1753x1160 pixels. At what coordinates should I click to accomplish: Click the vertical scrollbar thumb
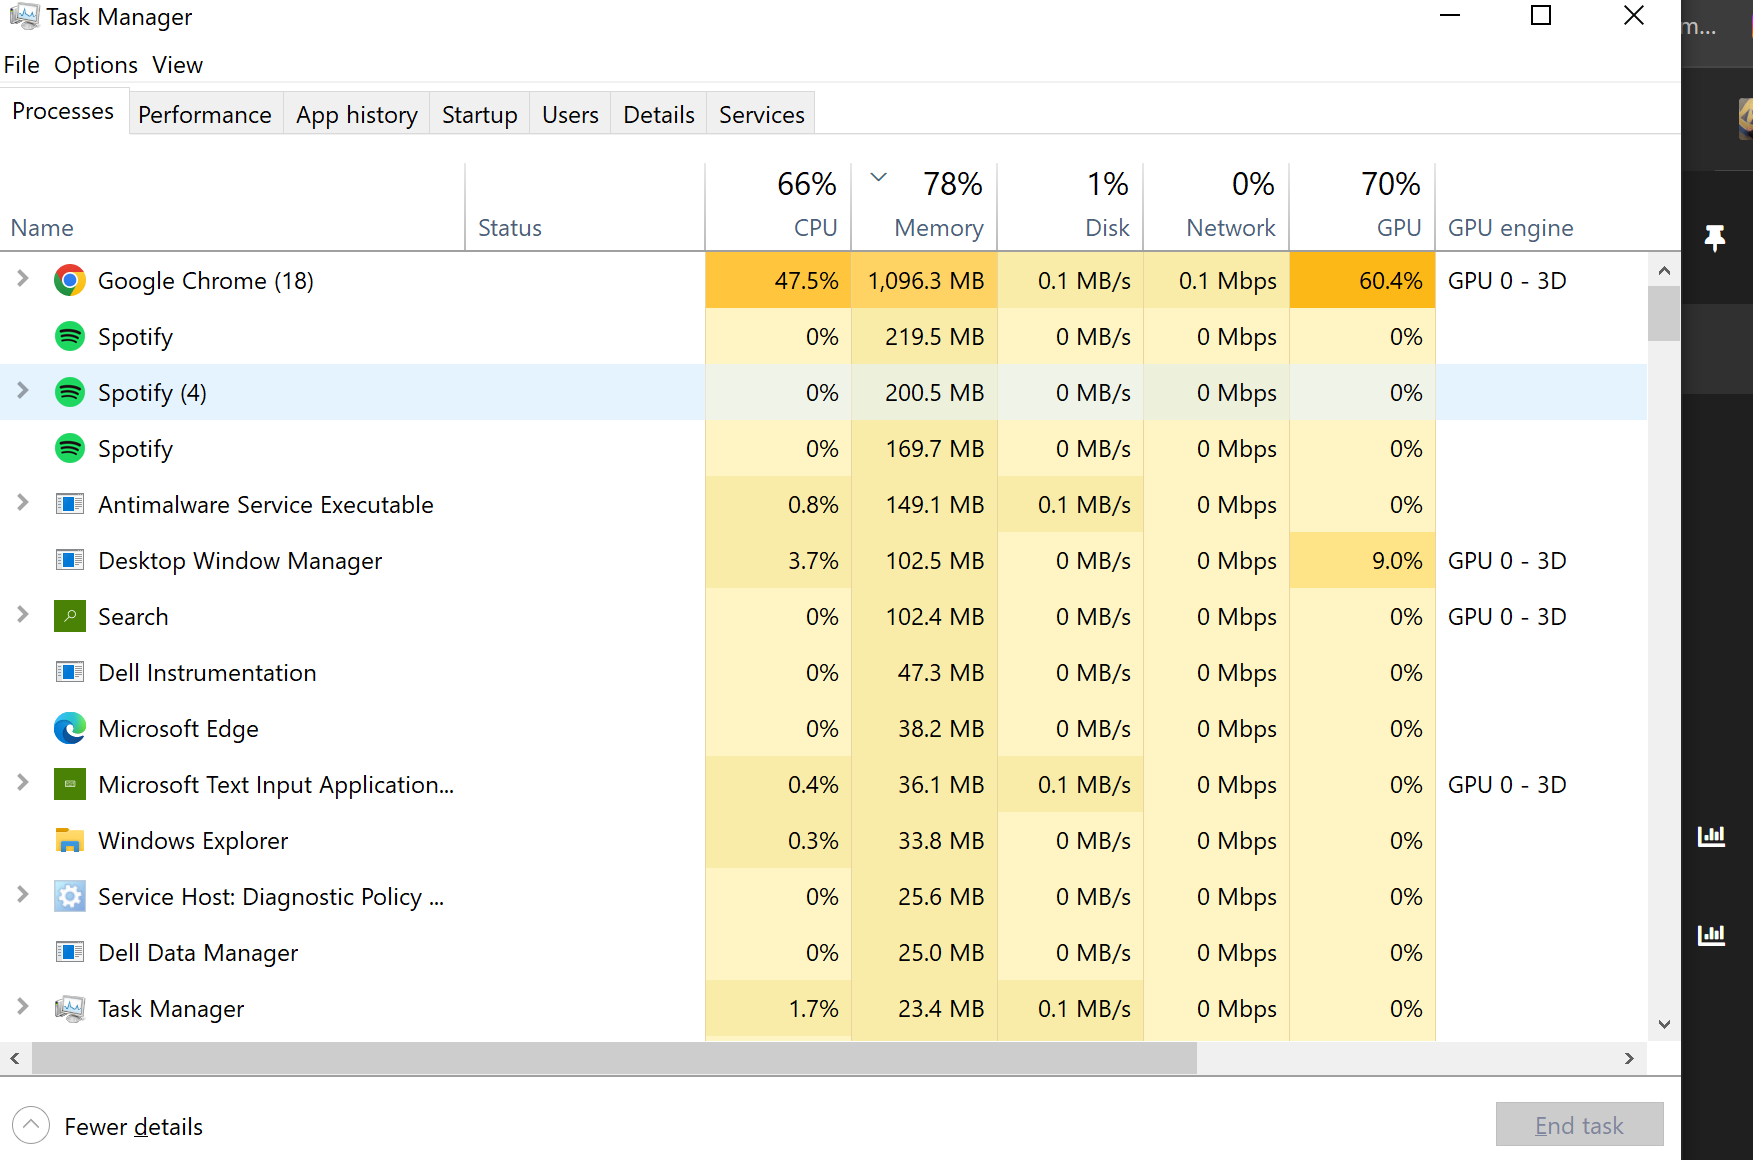[x=1664, y=314]
